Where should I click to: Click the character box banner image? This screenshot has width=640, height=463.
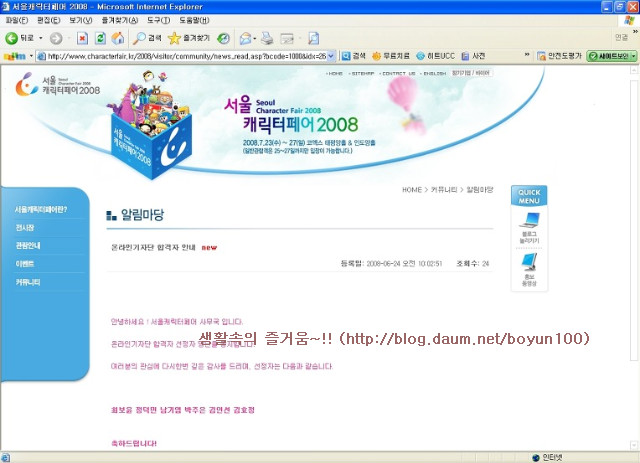tap(149, 125)
